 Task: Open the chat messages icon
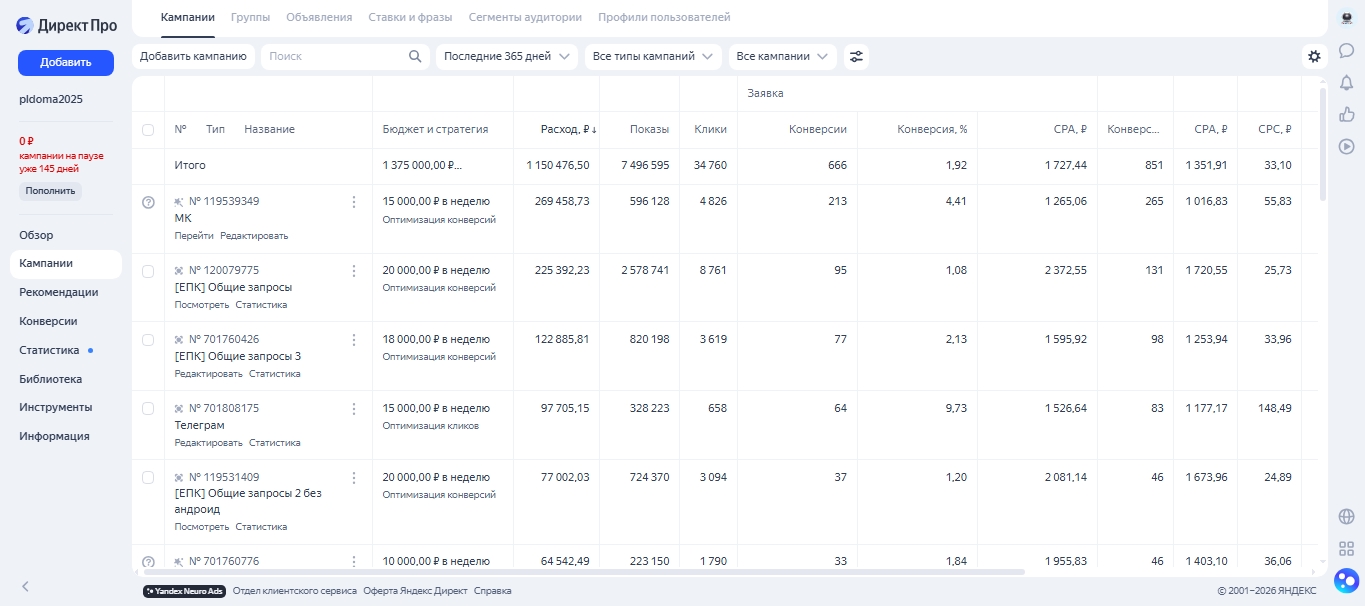click(x=1346, y=50)
